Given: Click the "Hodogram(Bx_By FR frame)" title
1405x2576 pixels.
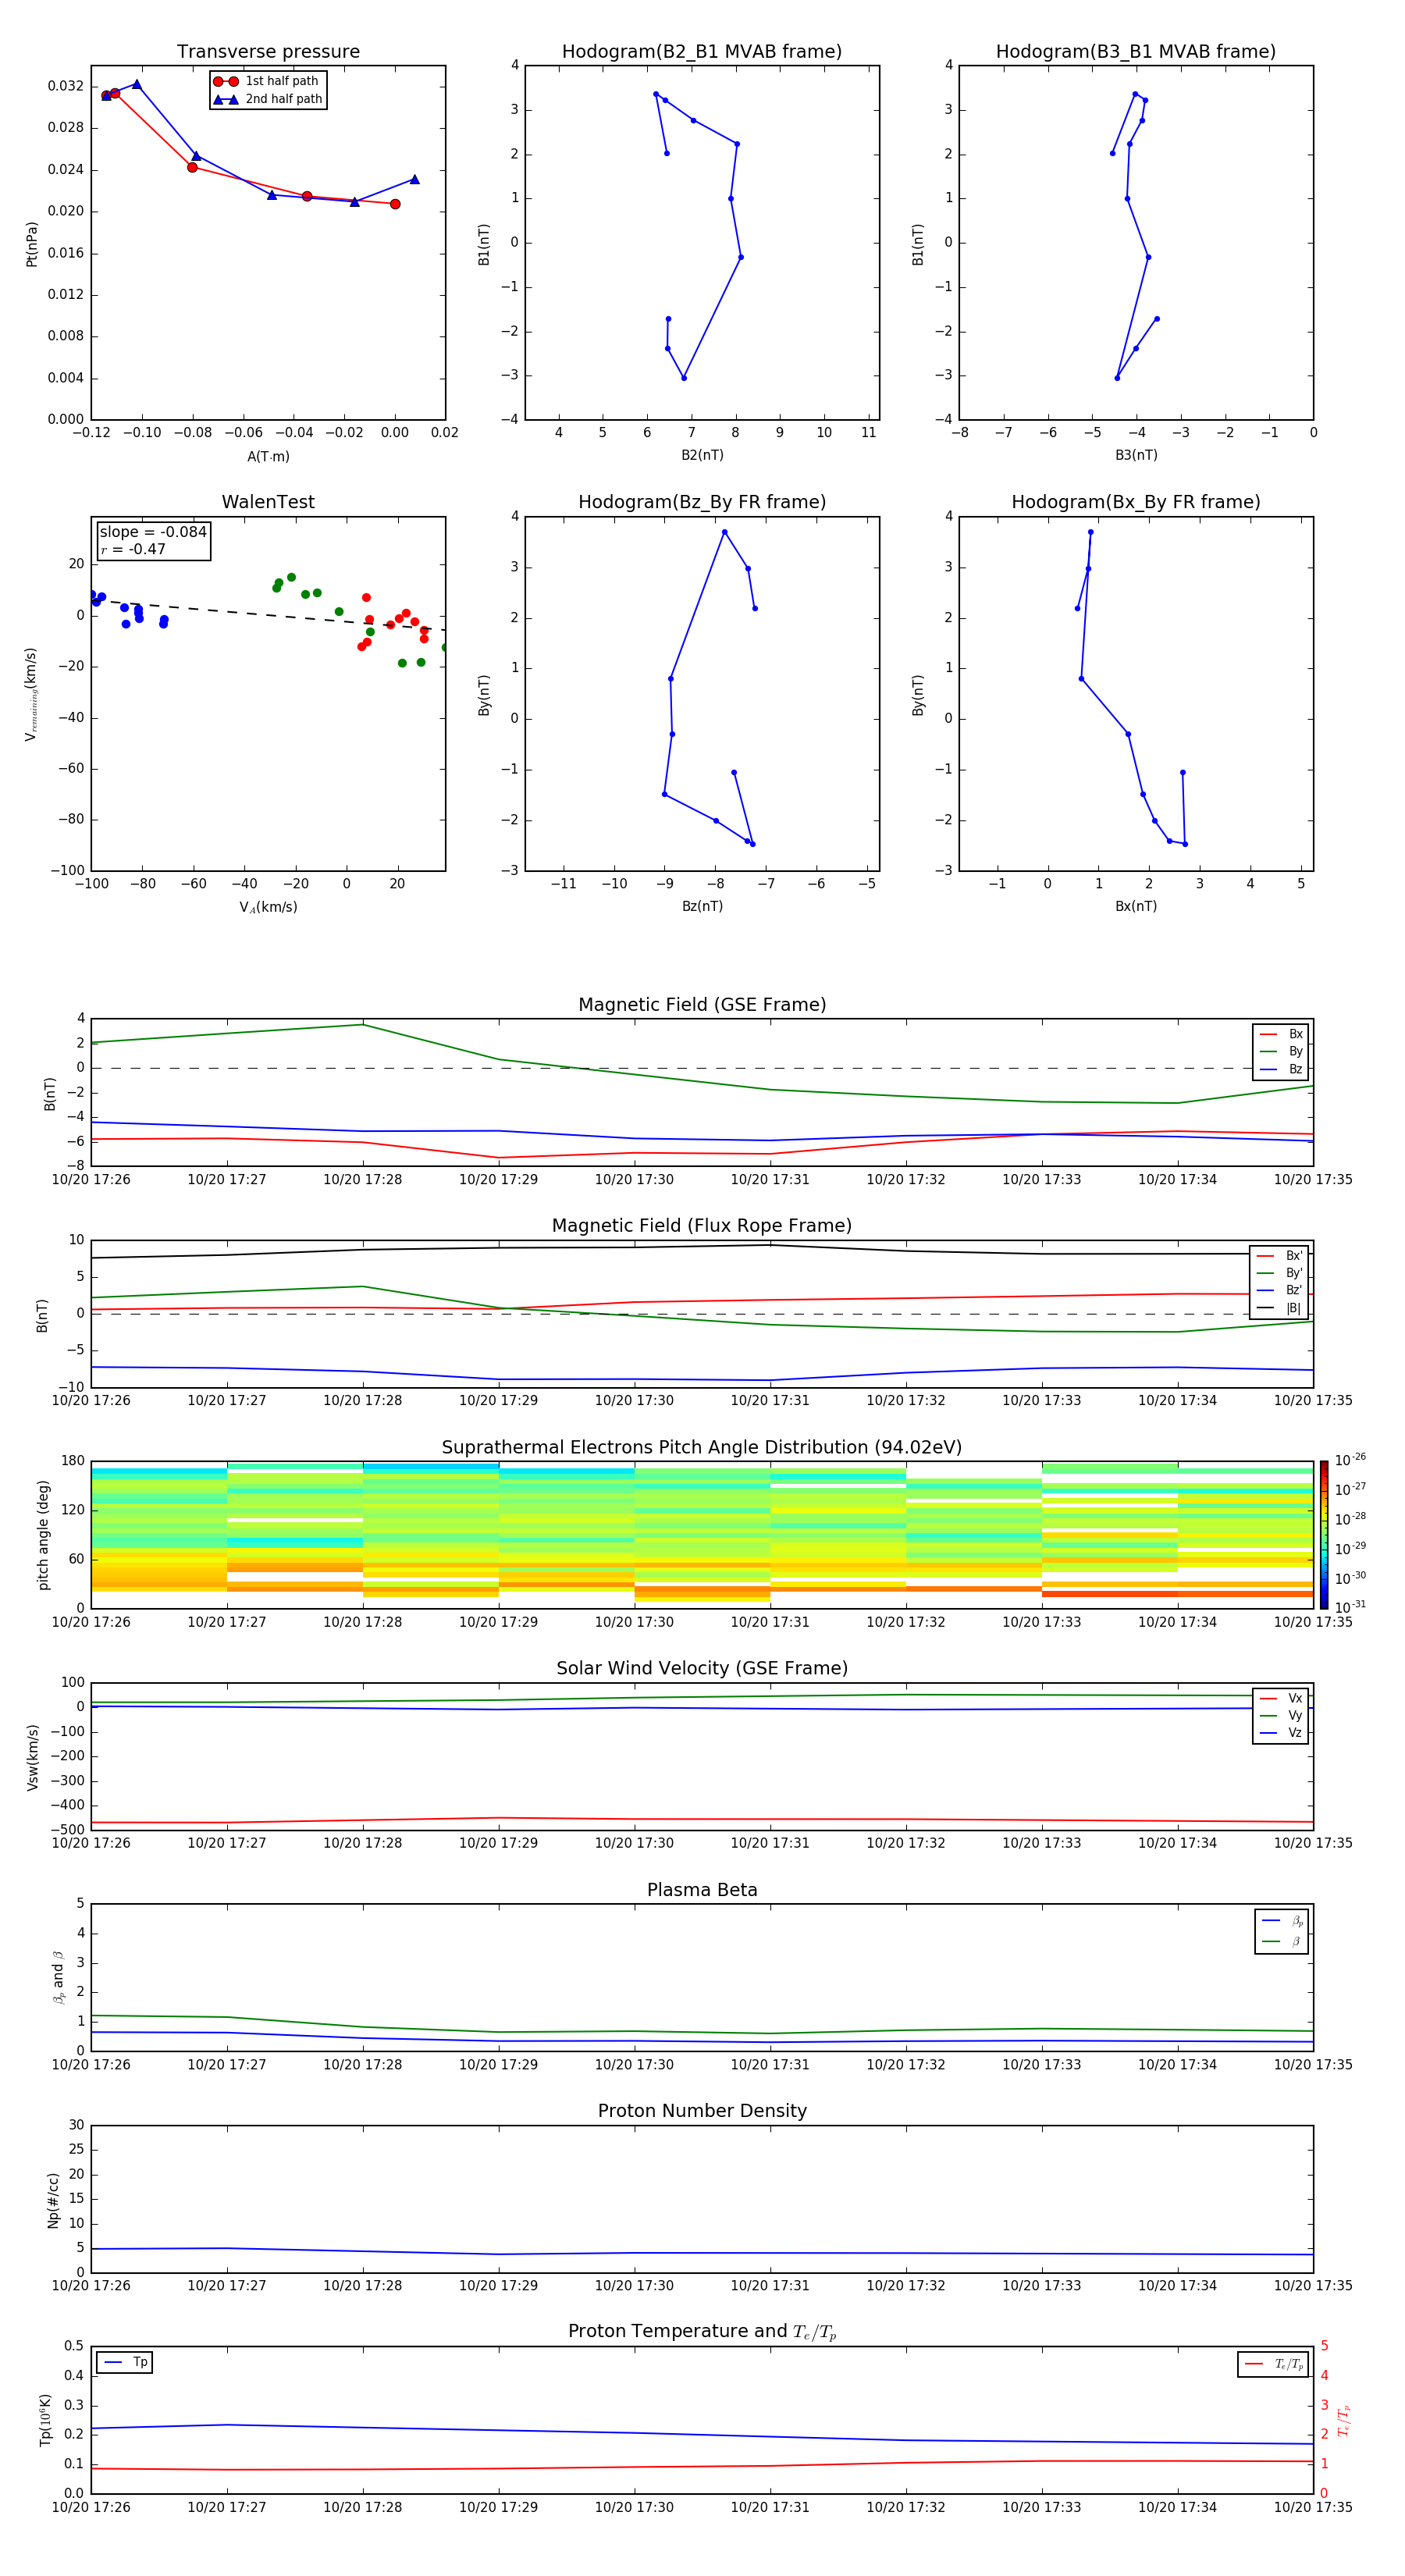Looking at the screenshot, I should (1136, 502).
